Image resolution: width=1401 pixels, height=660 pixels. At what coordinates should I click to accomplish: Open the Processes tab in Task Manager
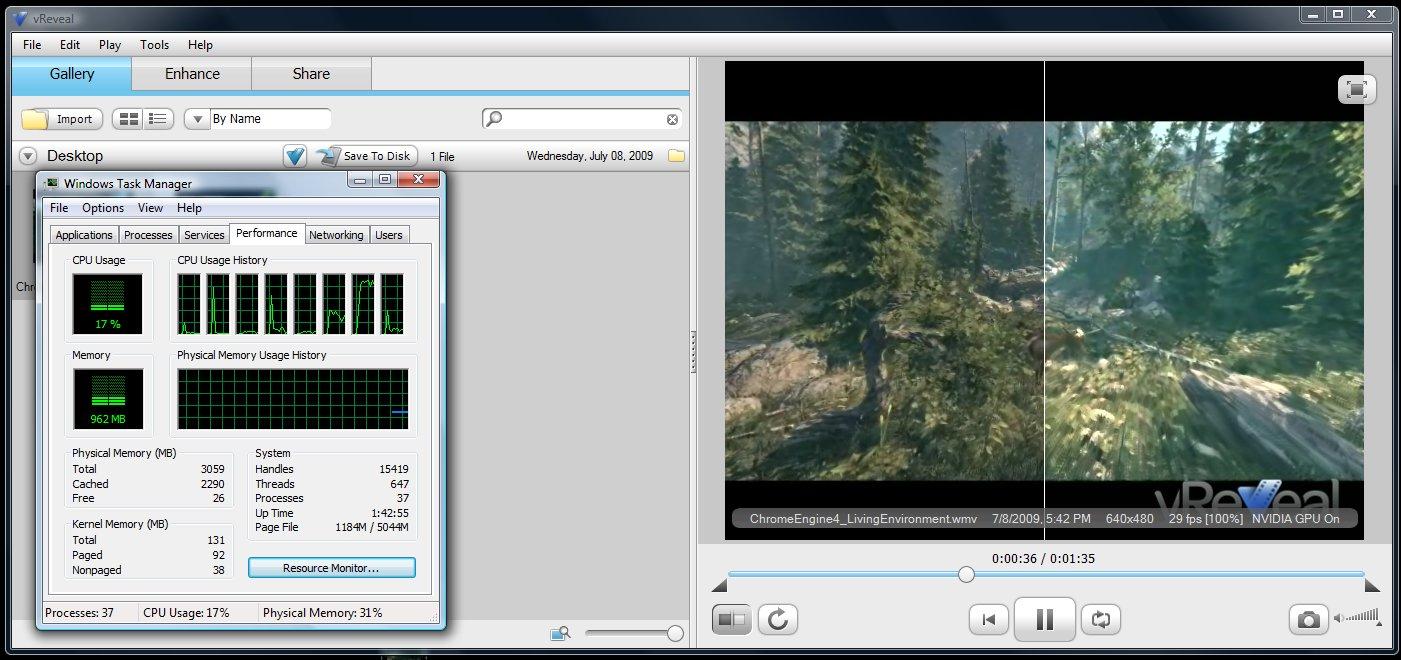[148, 235]
